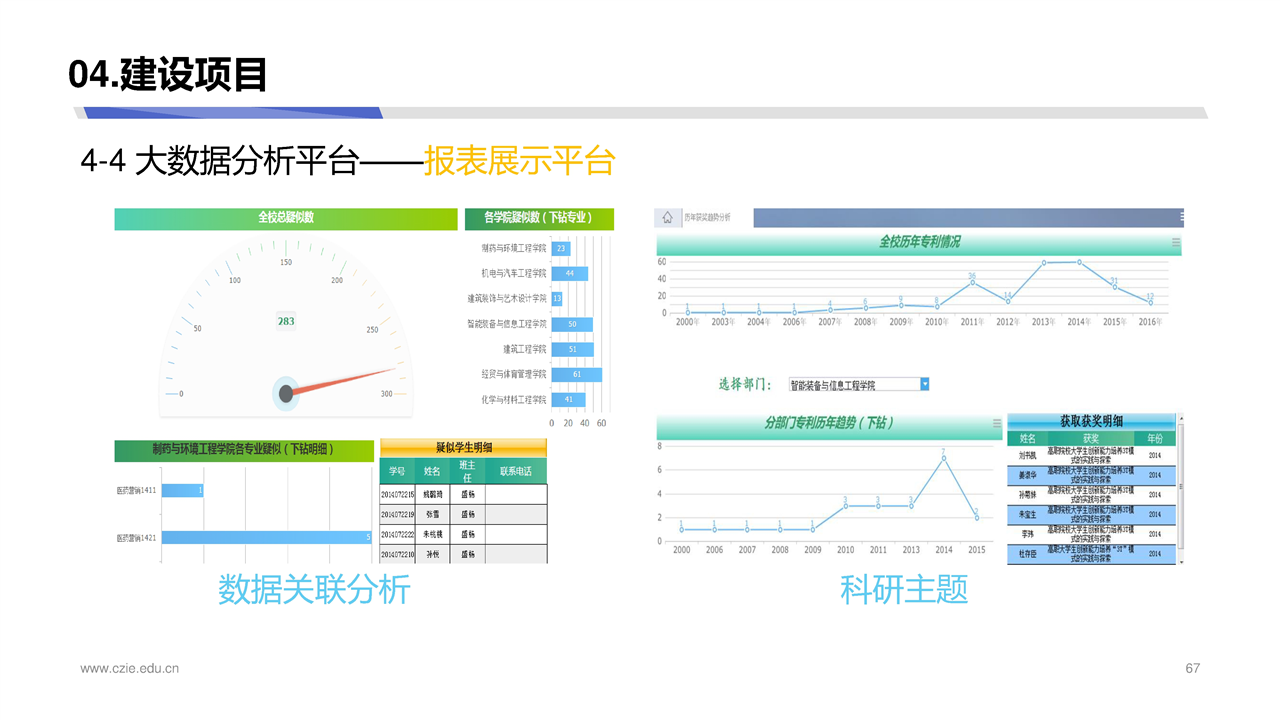The image size is (1280, 720).
Task: Drill into 医药营销1421 bar showing 5
Action: 267,538
